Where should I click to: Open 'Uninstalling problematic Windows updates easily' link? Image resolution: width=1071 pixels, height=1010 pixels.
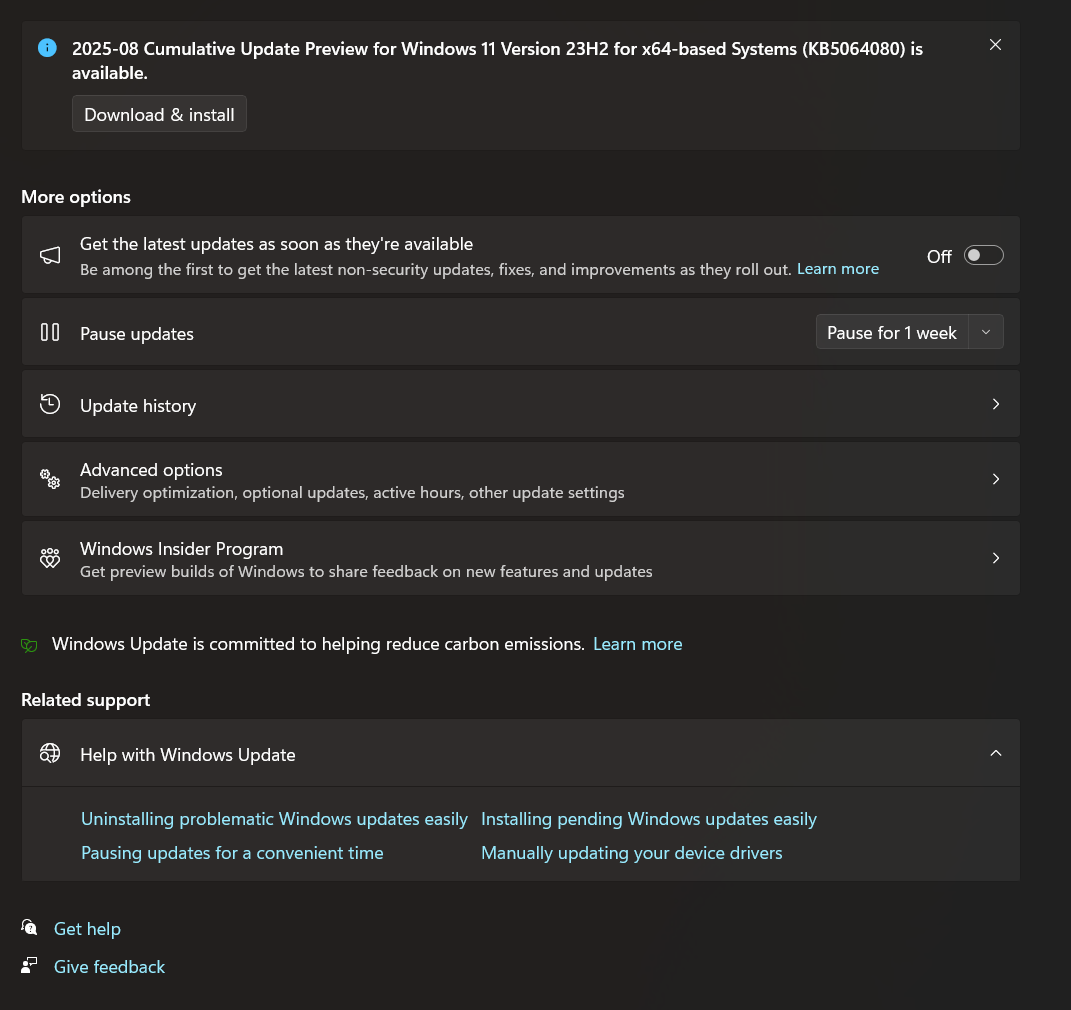tap(274, 819)
